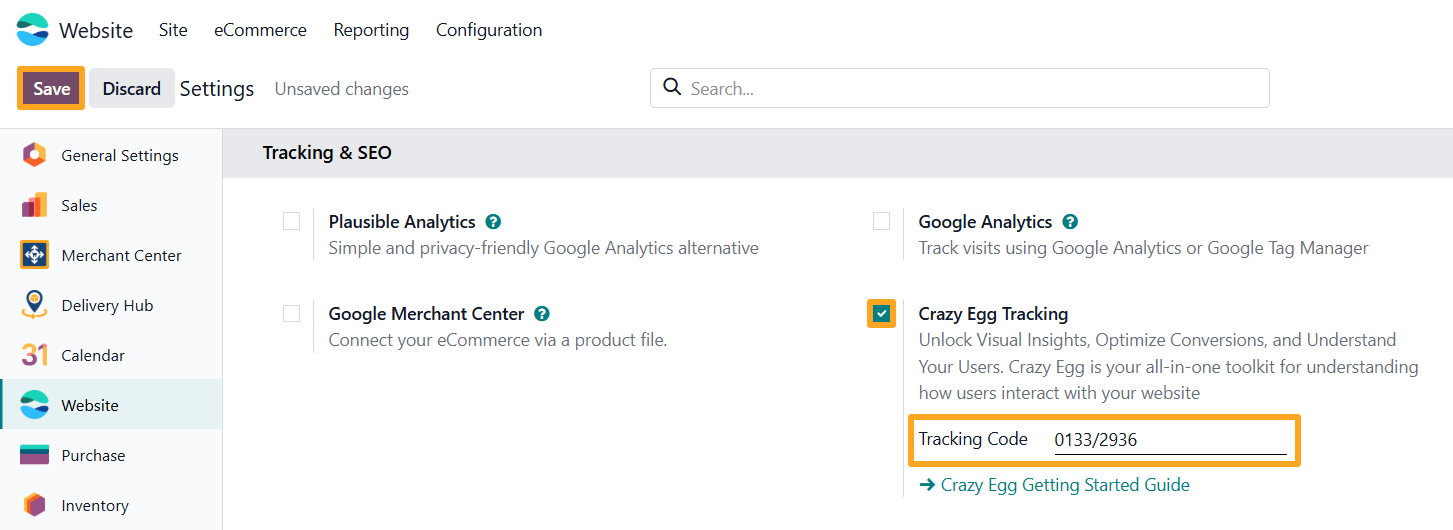The height and width of the screenshot is (530, 1453).
Task: Enable the Google Analytics checkbox
Action: 881,221
